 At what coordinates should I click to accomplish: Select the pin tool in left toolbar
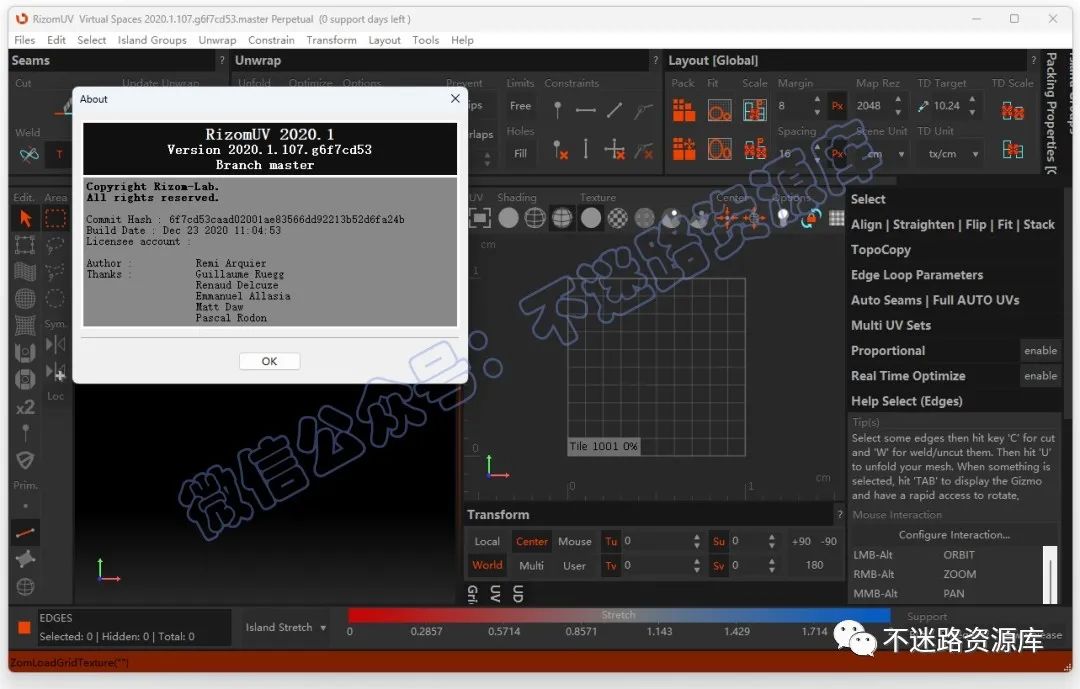pos(25,433)
